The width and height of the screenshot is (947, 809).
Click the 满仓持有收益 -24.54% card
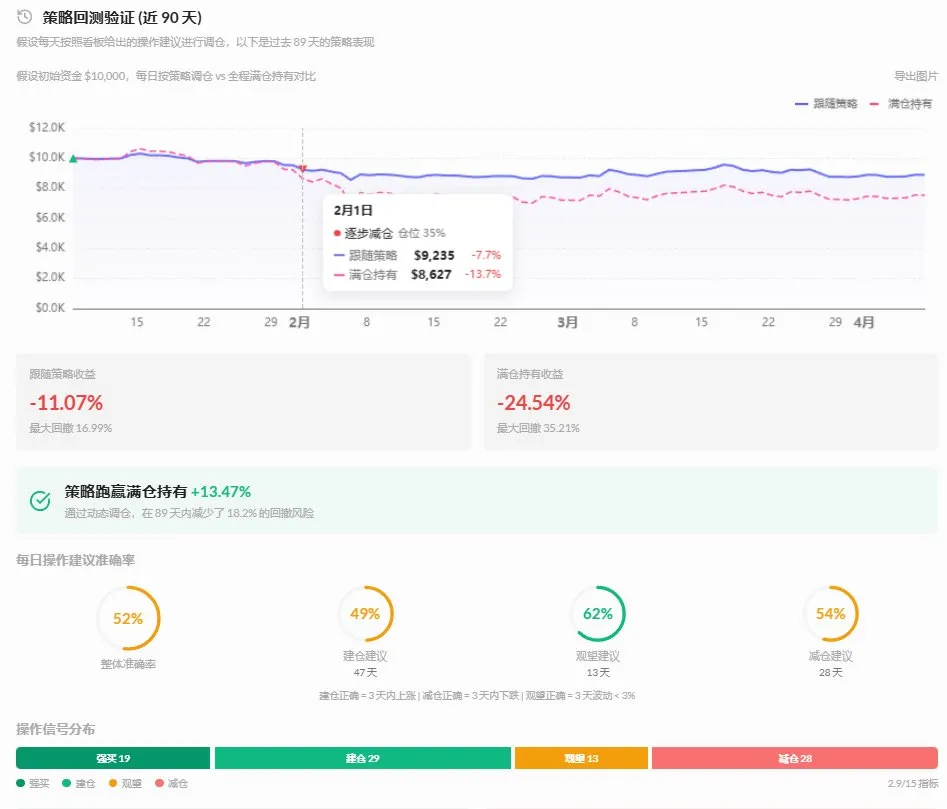click(x=710, y=401)
